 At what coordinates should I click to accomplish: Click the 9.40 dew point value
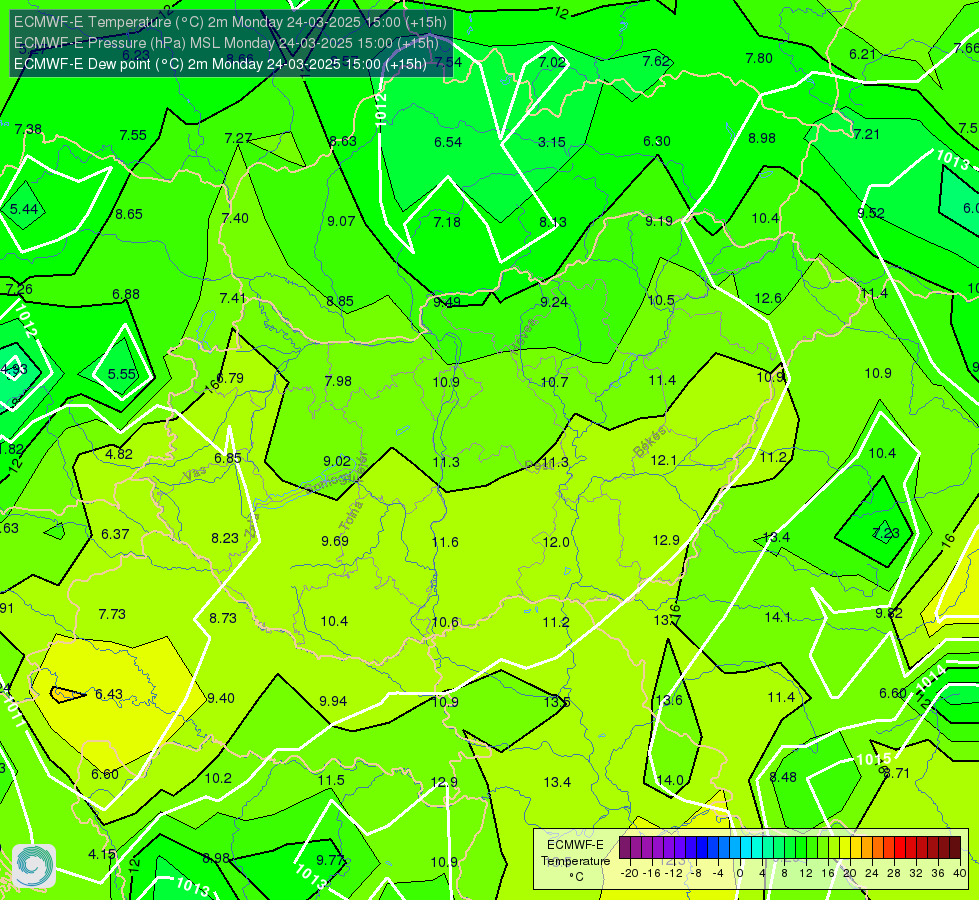pyautogui.click(x=221, y=698)
